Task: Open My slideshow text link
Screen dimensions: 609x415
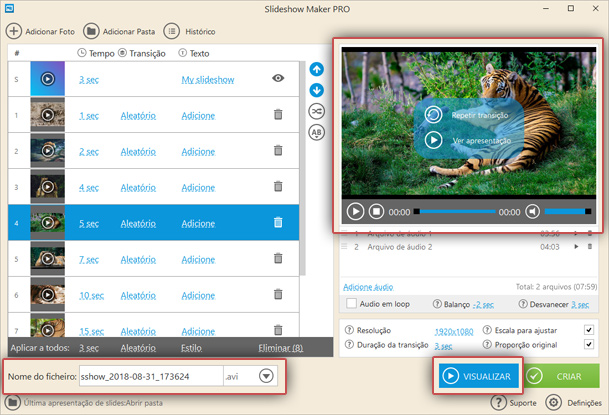Action: pos(208,80)
